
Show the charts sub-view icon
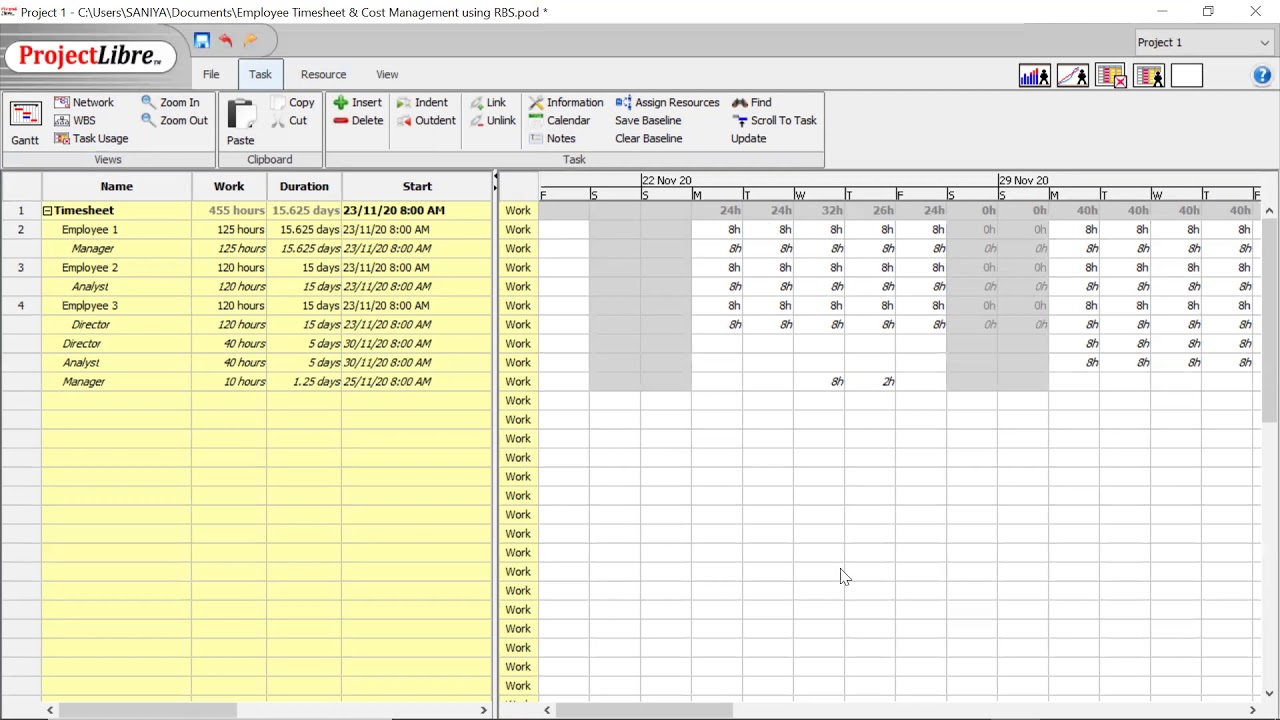point(1072,76)
